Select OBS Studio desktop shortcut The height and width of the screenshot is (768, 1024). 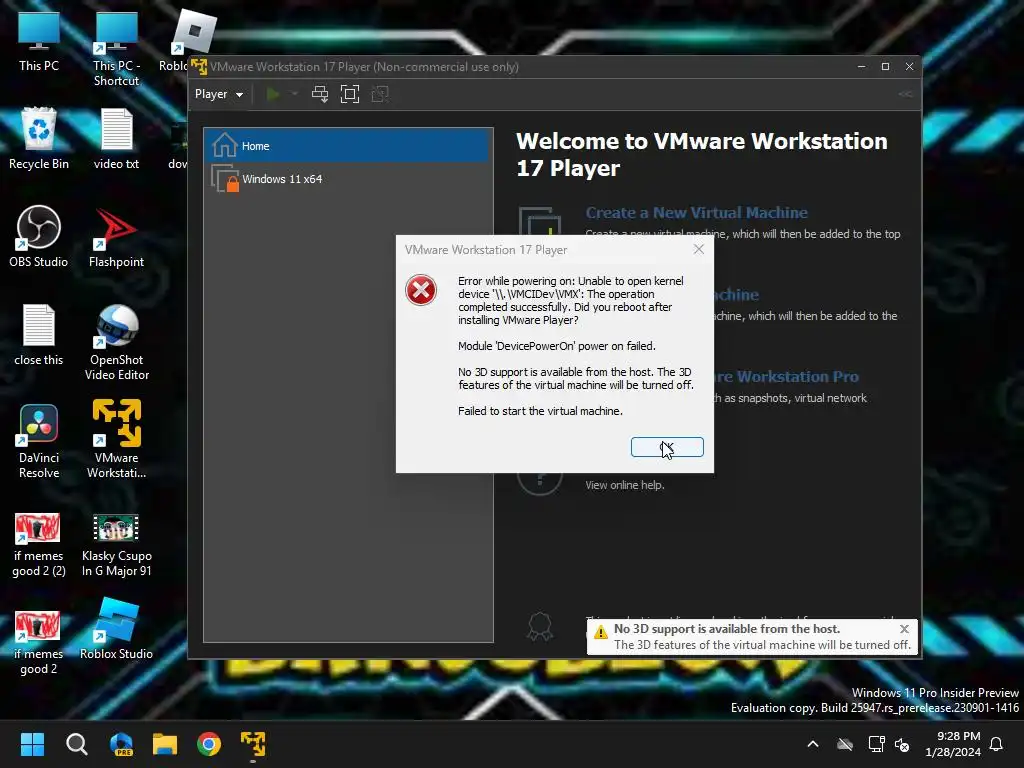39,236
